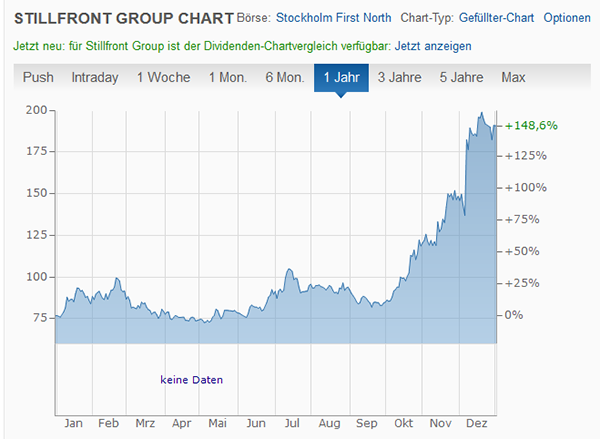The height and width of the screenshot is (439, 600).
Task: Click the +75% percent axis label
Action: click(x=522, y=219)
